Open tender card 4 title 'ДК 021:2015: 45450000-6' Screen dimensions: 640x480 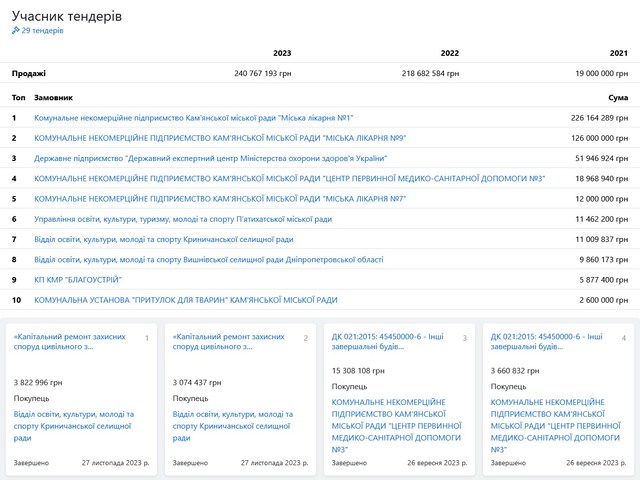[547, 342]
